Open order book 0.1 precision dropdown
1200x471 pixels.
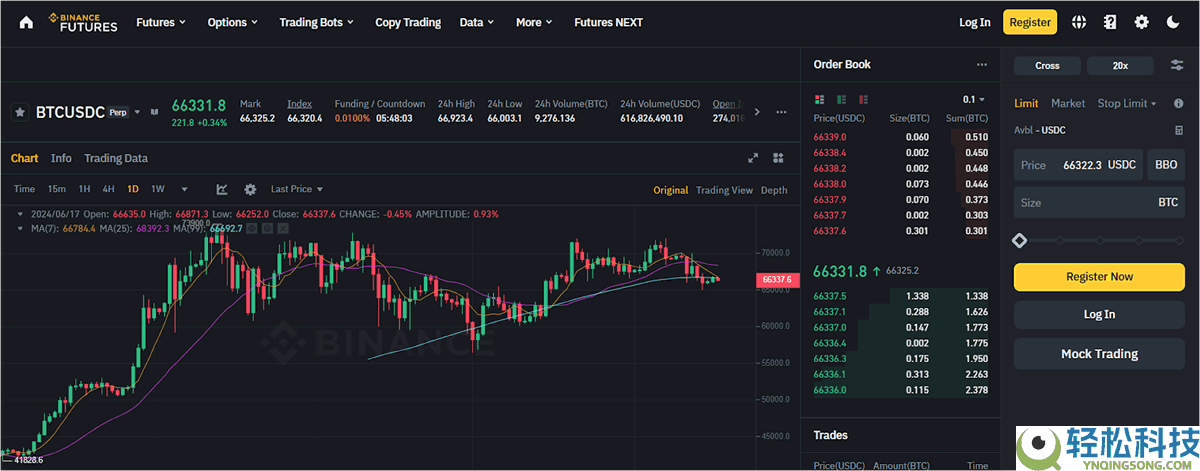coord(973,100)
